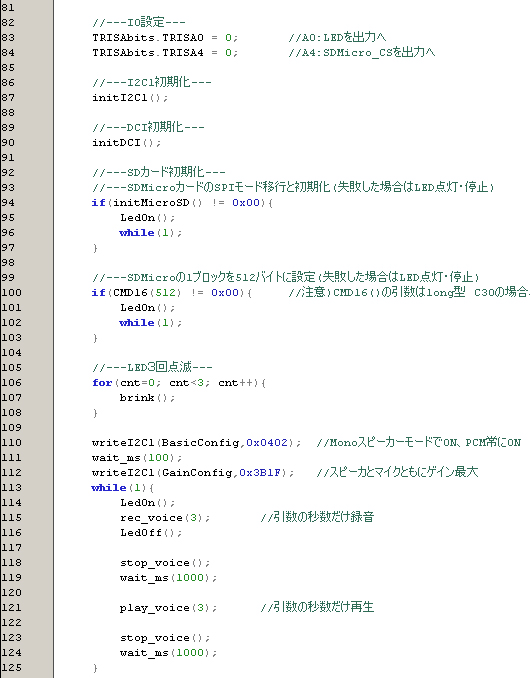Click the for(cnt=0; cnt<3; cnt++) line
530x678 pixels.
coord(179,383)
